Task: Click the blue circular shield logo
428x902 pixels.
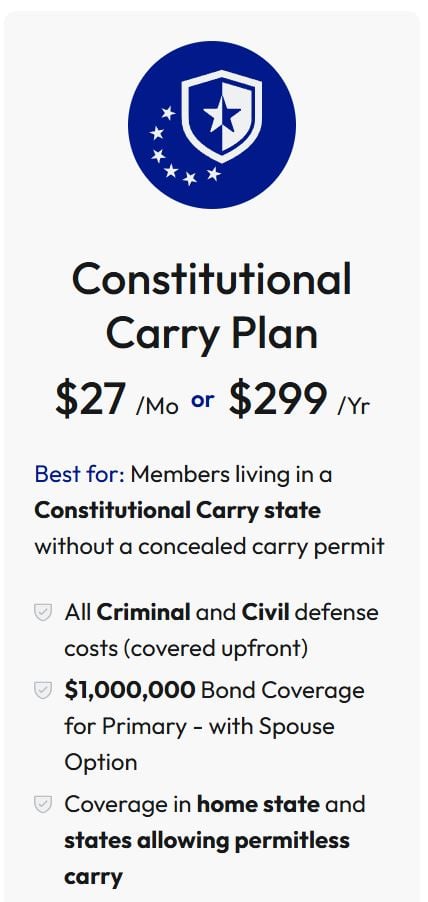Action: point(212,125)
